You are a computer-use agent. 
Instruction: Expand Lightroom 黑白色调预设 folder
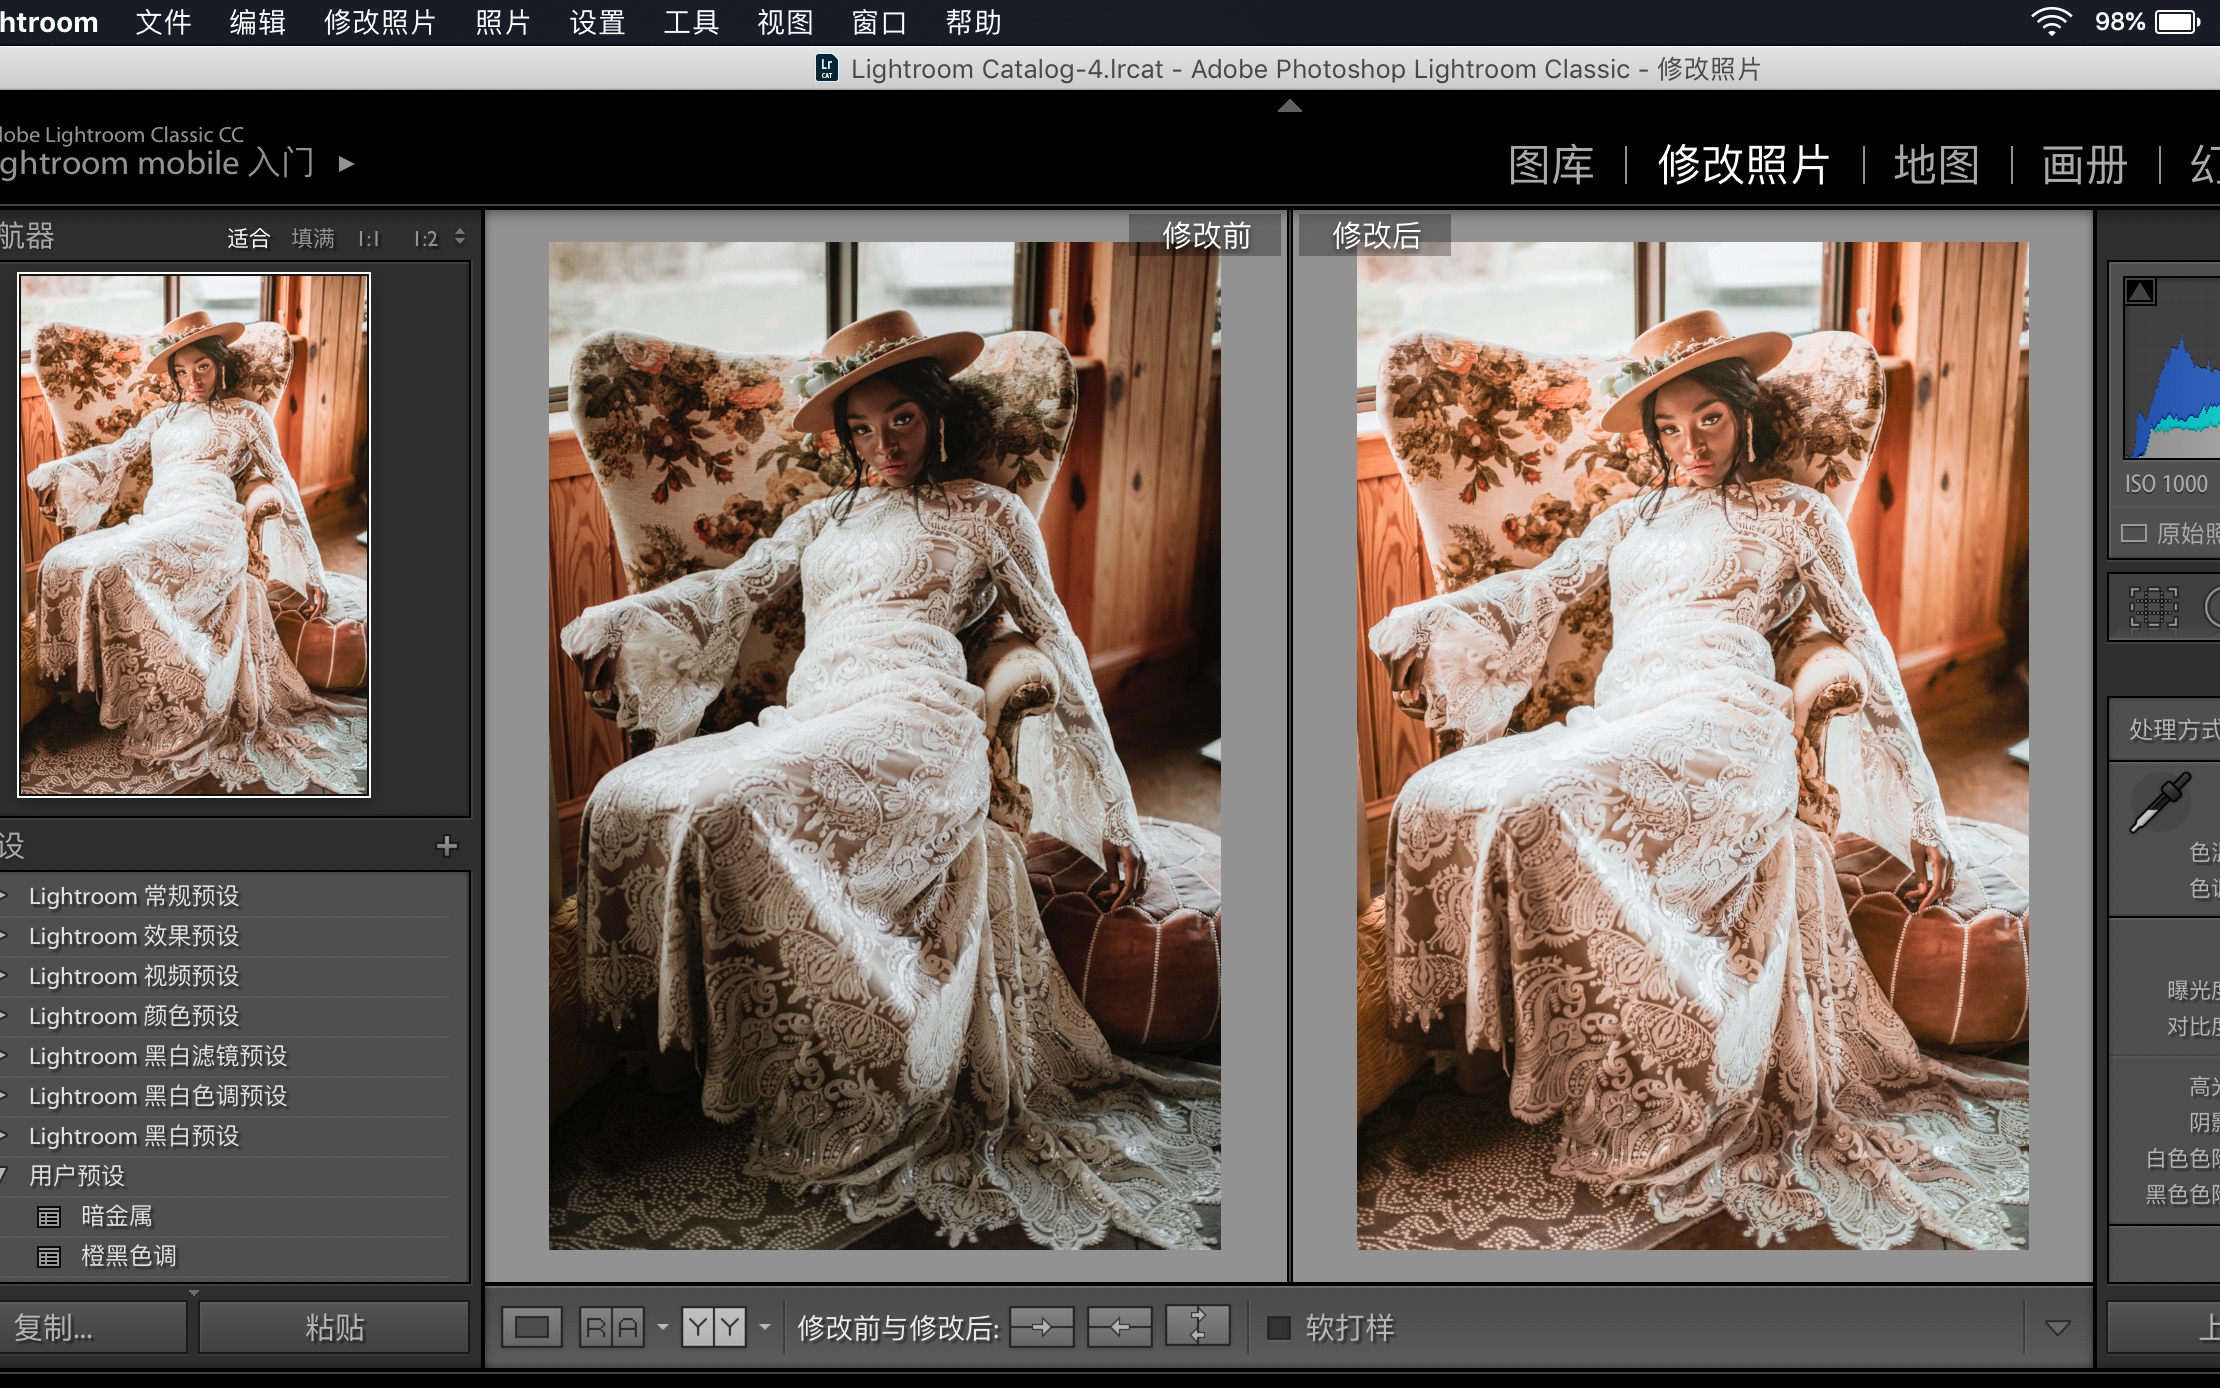[x=4, y=1096]
